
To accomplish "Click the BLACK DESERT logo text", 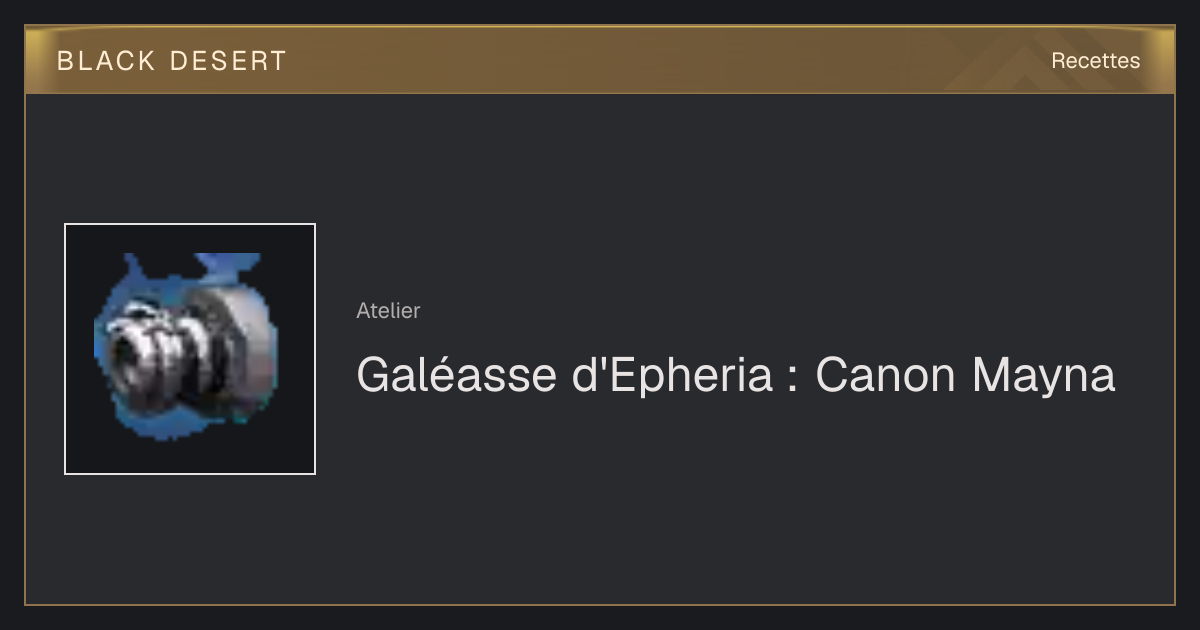I will pyautogui.click(x=172, y=61).
